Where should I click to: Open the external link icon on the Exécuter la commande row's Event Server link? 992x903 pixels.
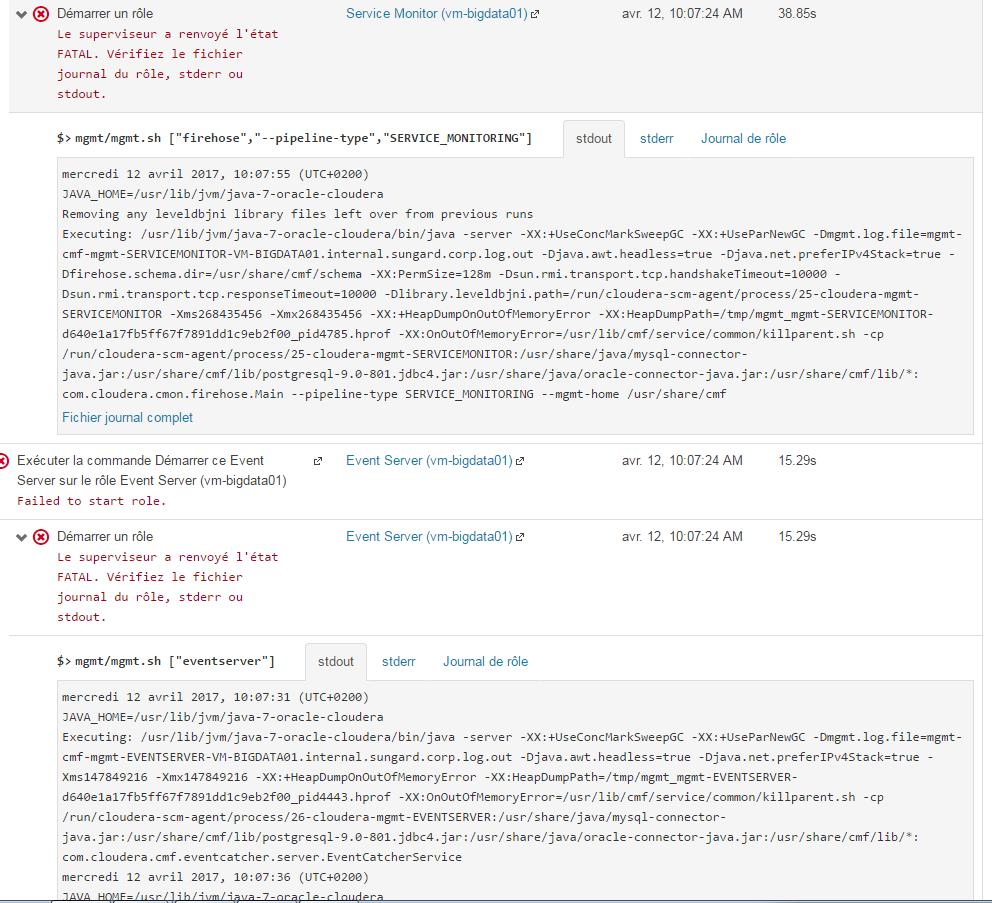(x=520, y=462)
